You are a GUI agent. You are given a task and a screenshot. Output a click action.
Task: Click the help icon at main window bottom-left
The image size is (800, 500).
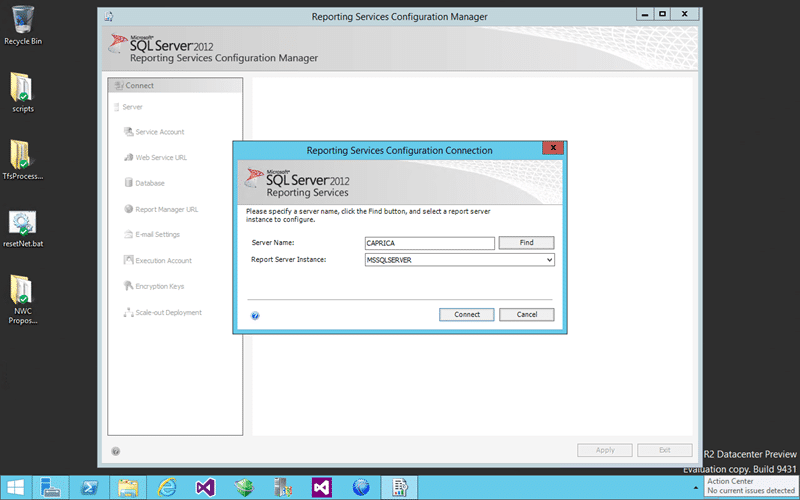coord(116,451)
